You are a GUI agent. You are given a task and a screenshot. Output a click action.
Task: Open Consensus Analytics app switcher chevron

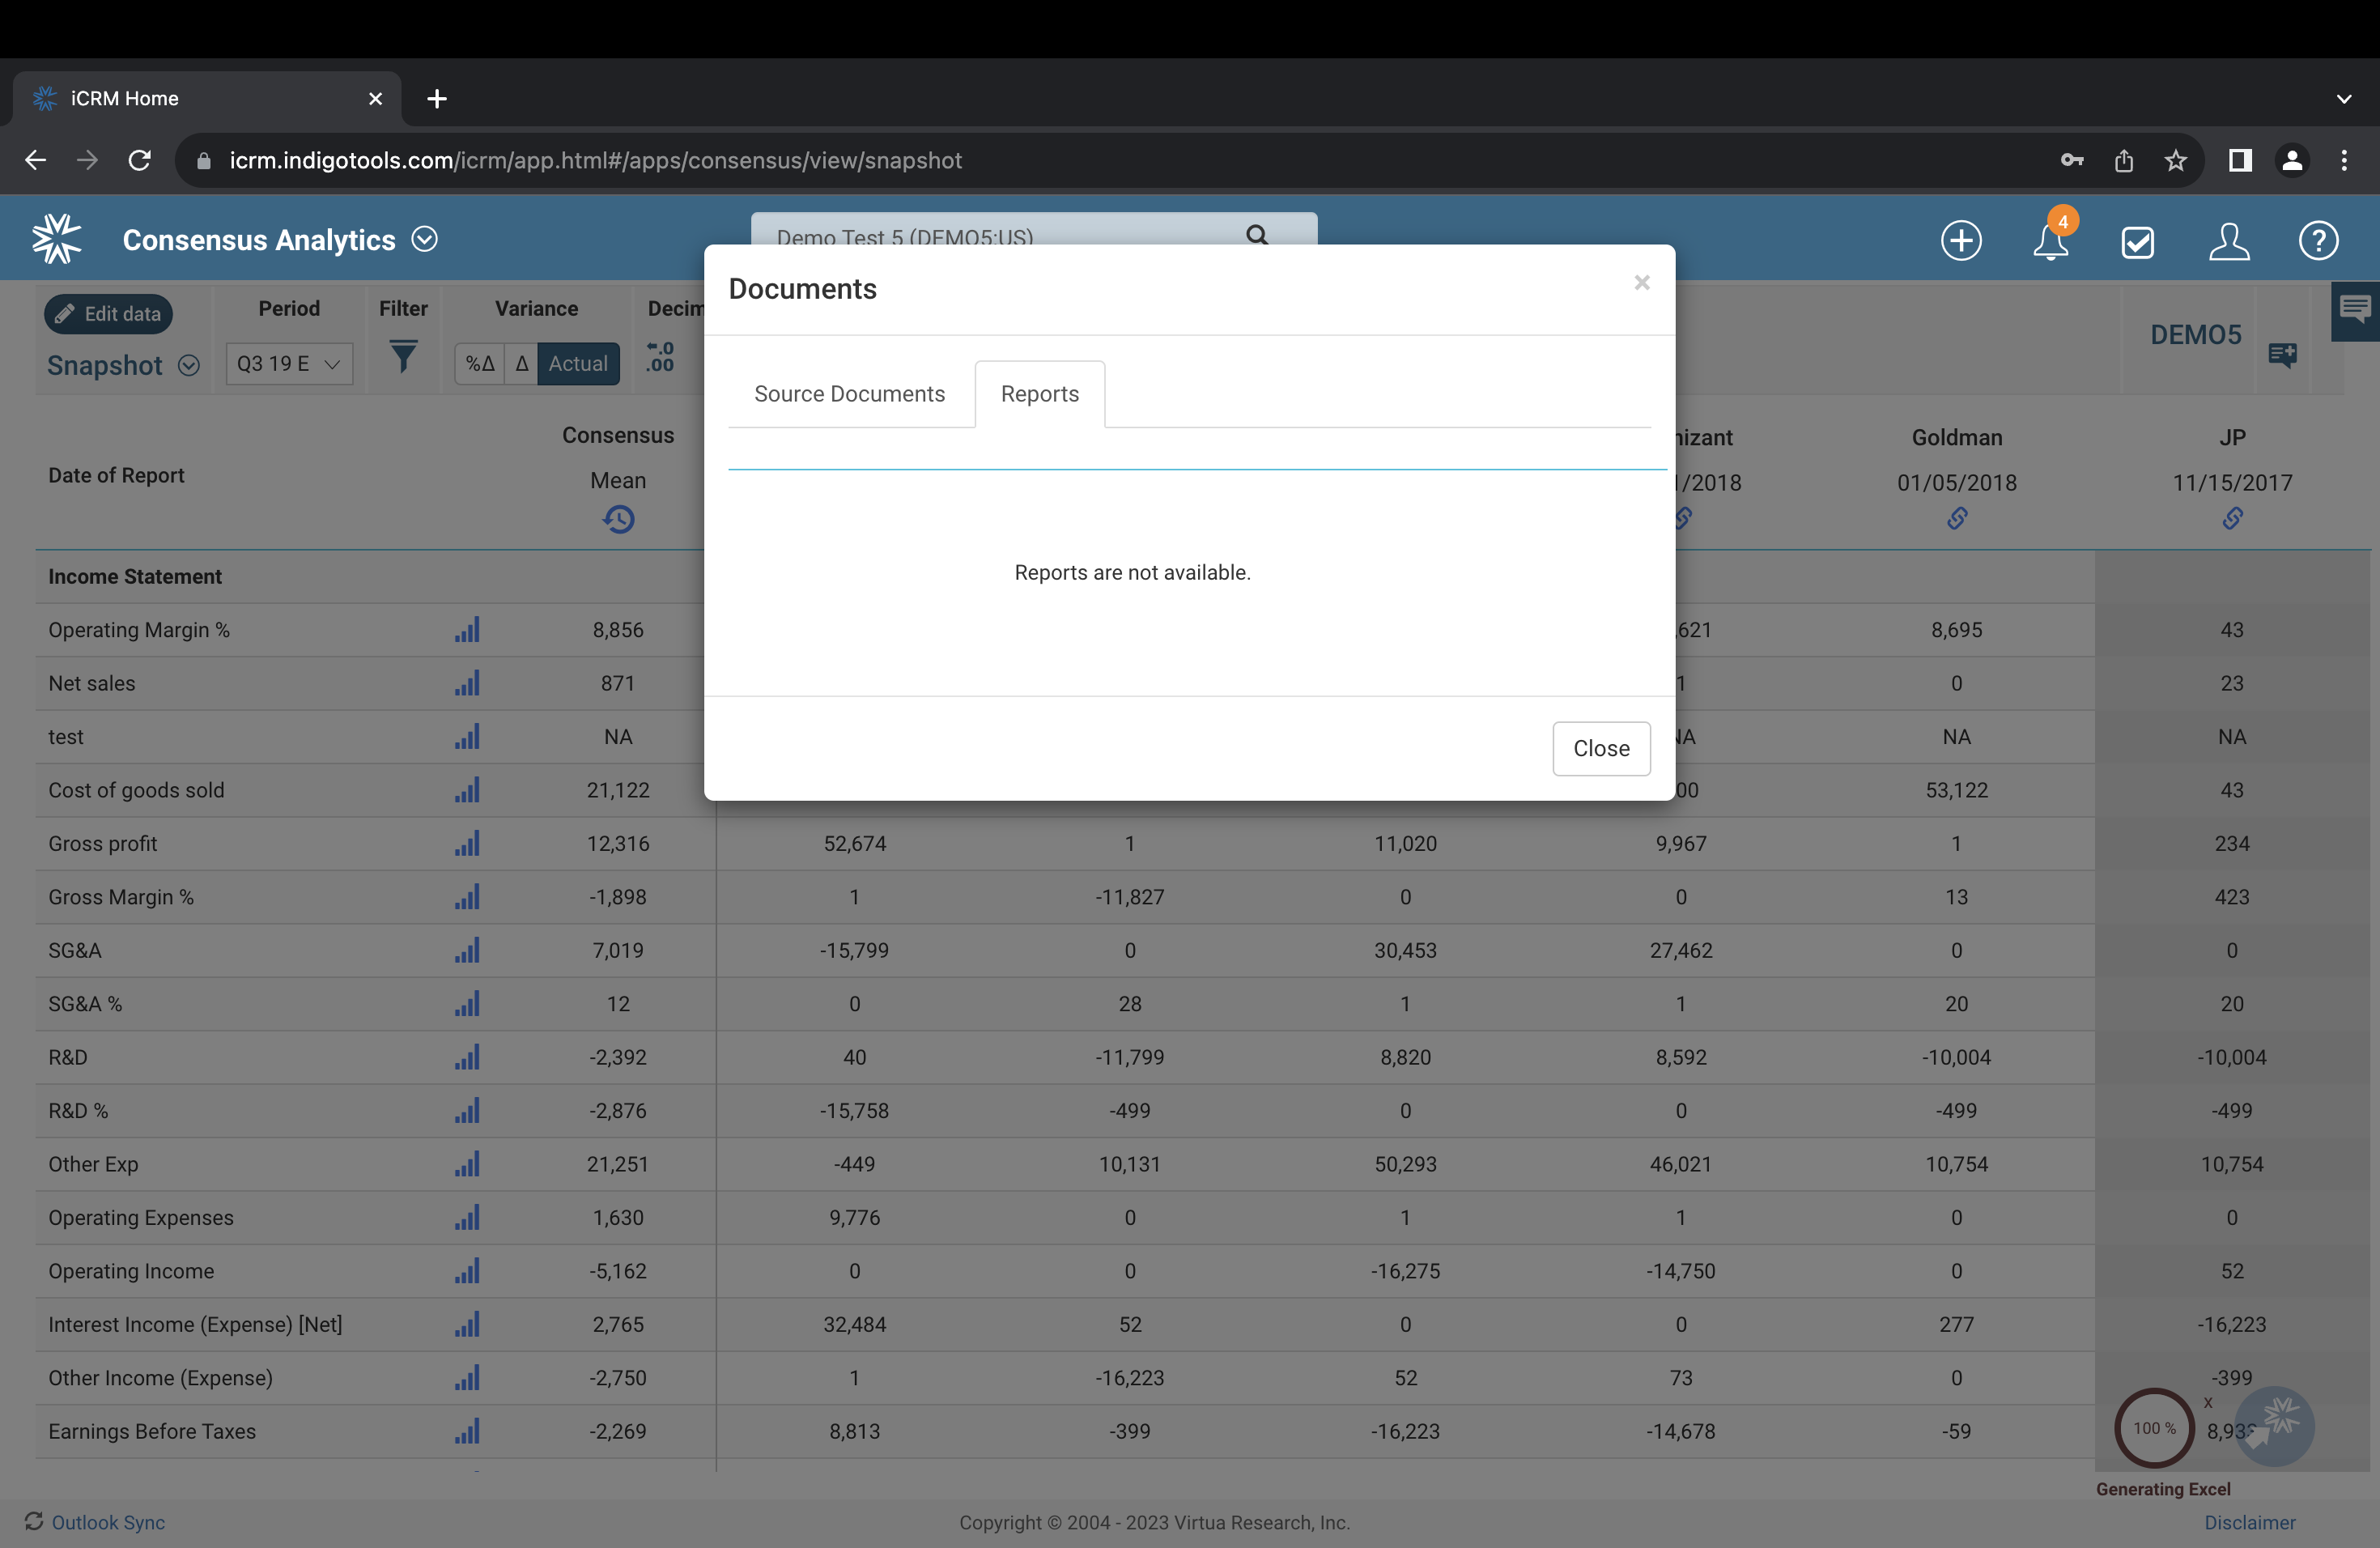pos(425,240)
